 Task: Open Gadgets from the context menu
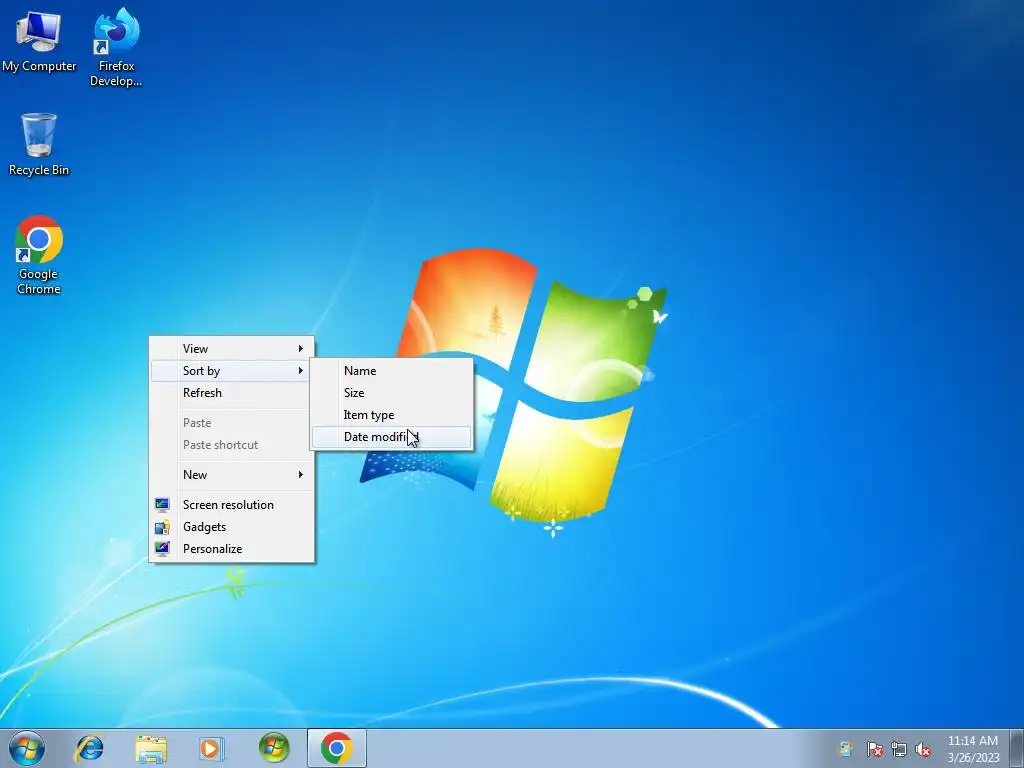231,527
